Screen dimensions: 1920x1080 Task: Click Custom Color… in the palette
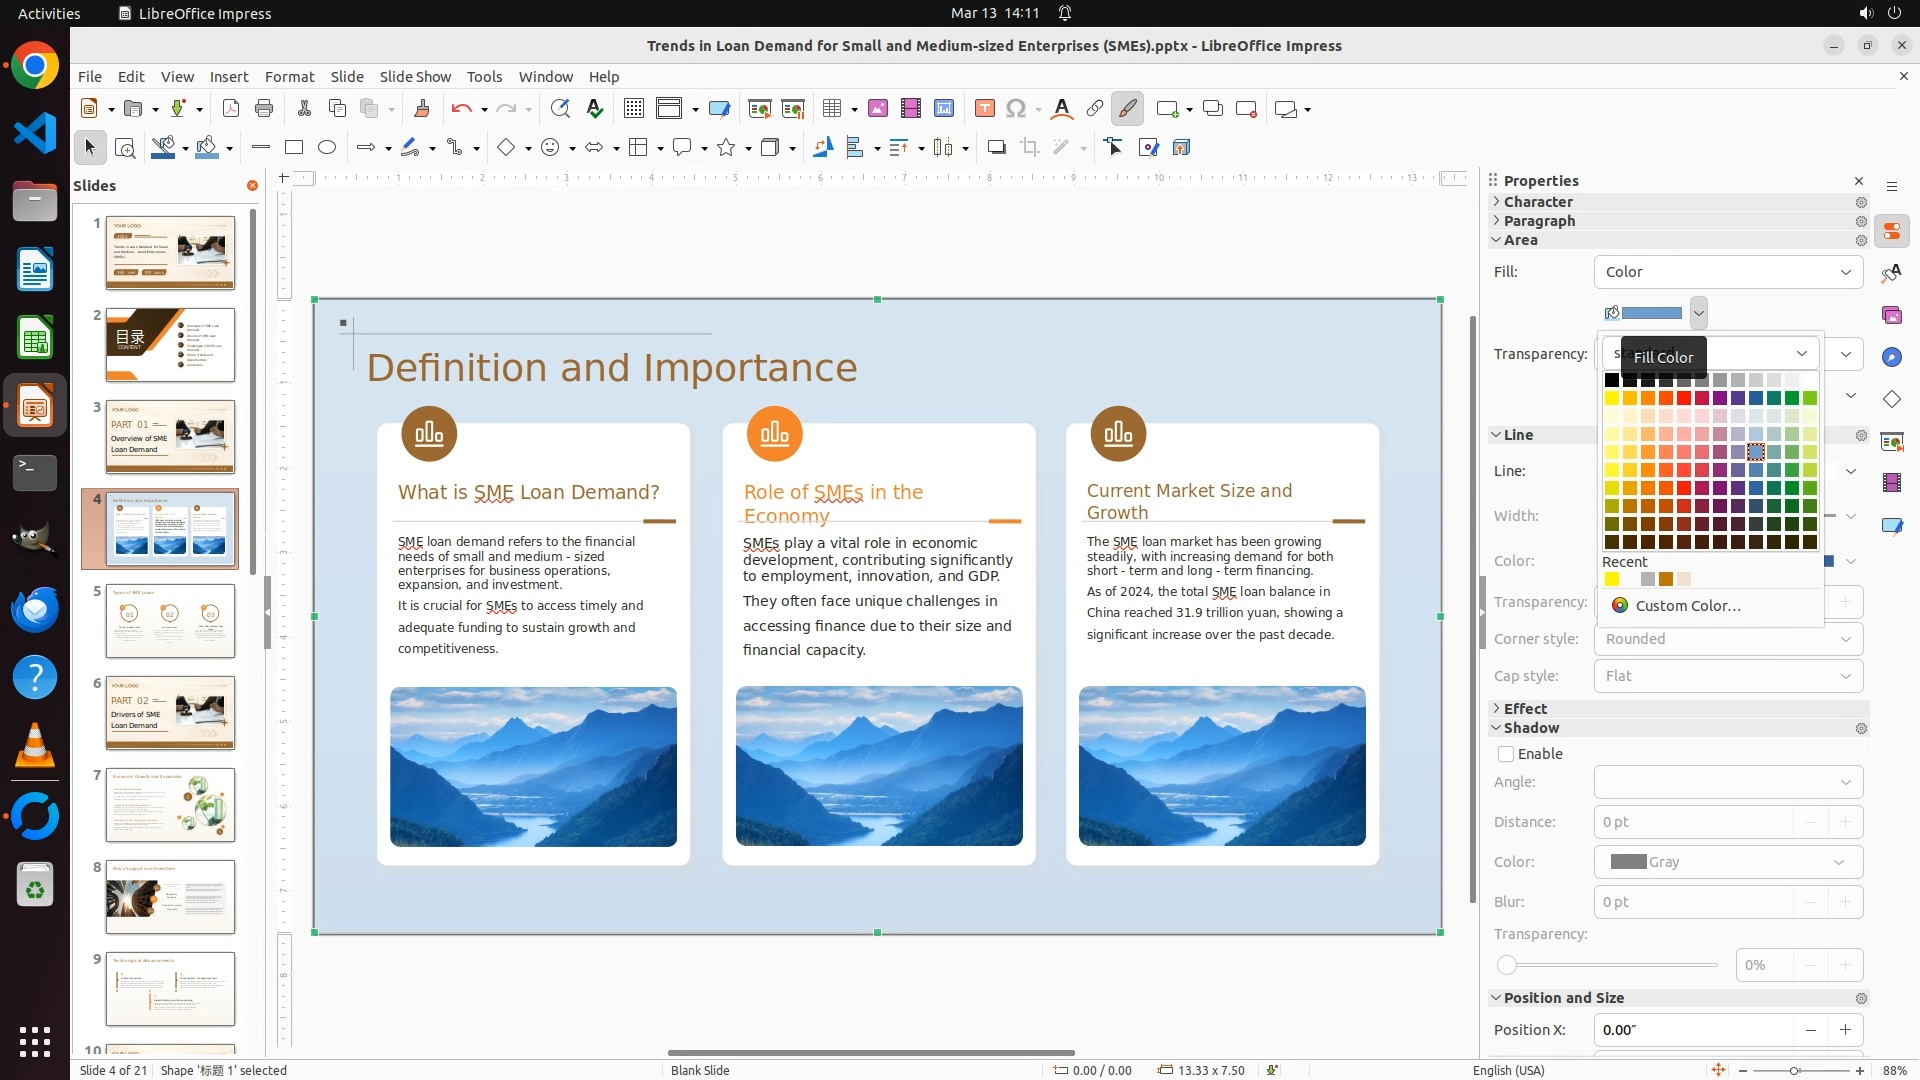tap(1688, 606)
